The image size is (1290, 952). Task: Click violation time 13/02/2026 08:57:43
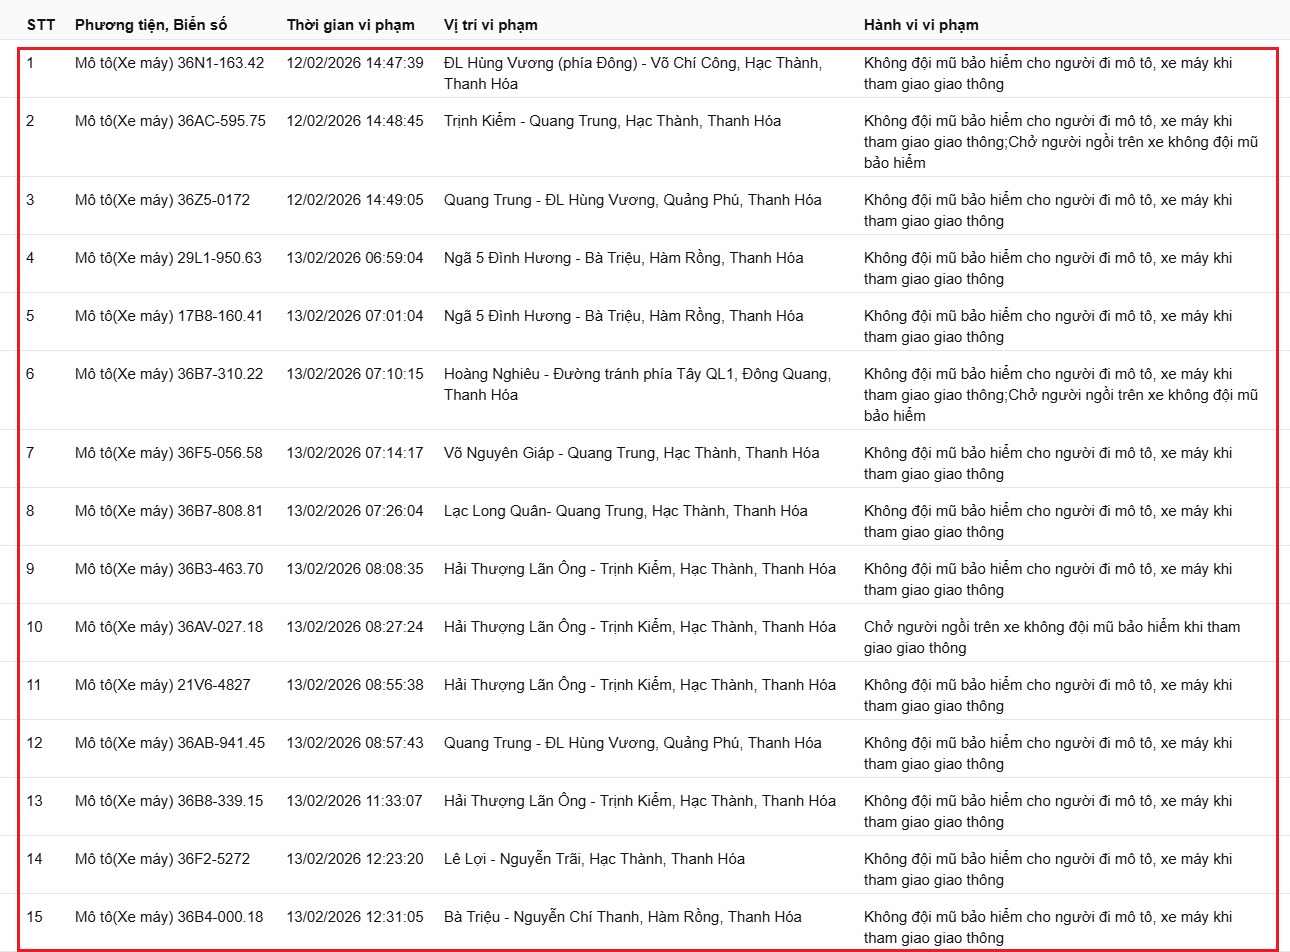(354, 743)
